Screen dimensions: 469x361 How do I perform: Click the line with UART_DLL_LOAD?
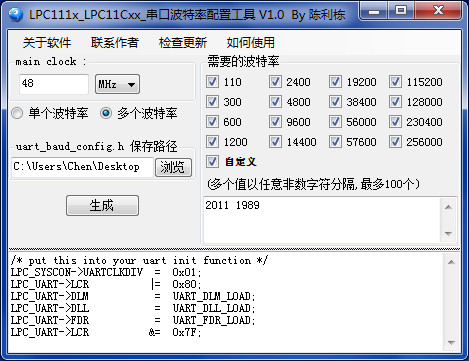click(133, 308)
